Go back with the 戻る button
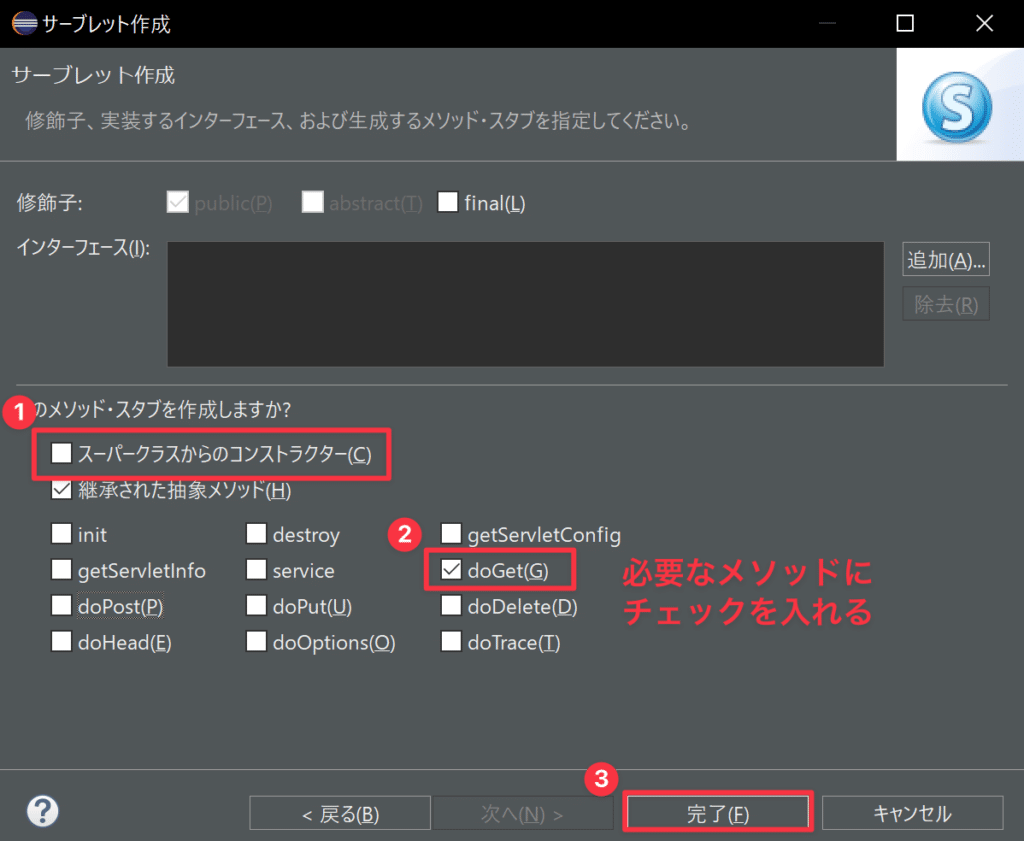 point(340,813)
